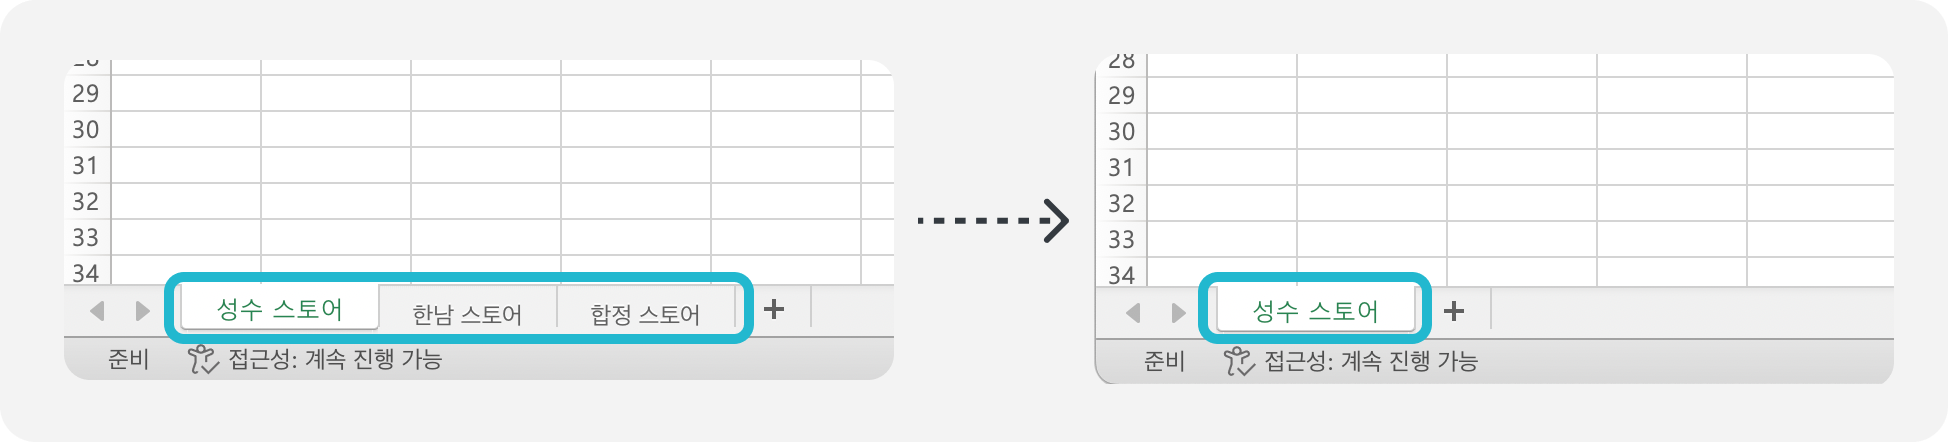Click accessibility checker icon in left status bar
This screenshot has width=1948, height=442.
pos(203,359)
